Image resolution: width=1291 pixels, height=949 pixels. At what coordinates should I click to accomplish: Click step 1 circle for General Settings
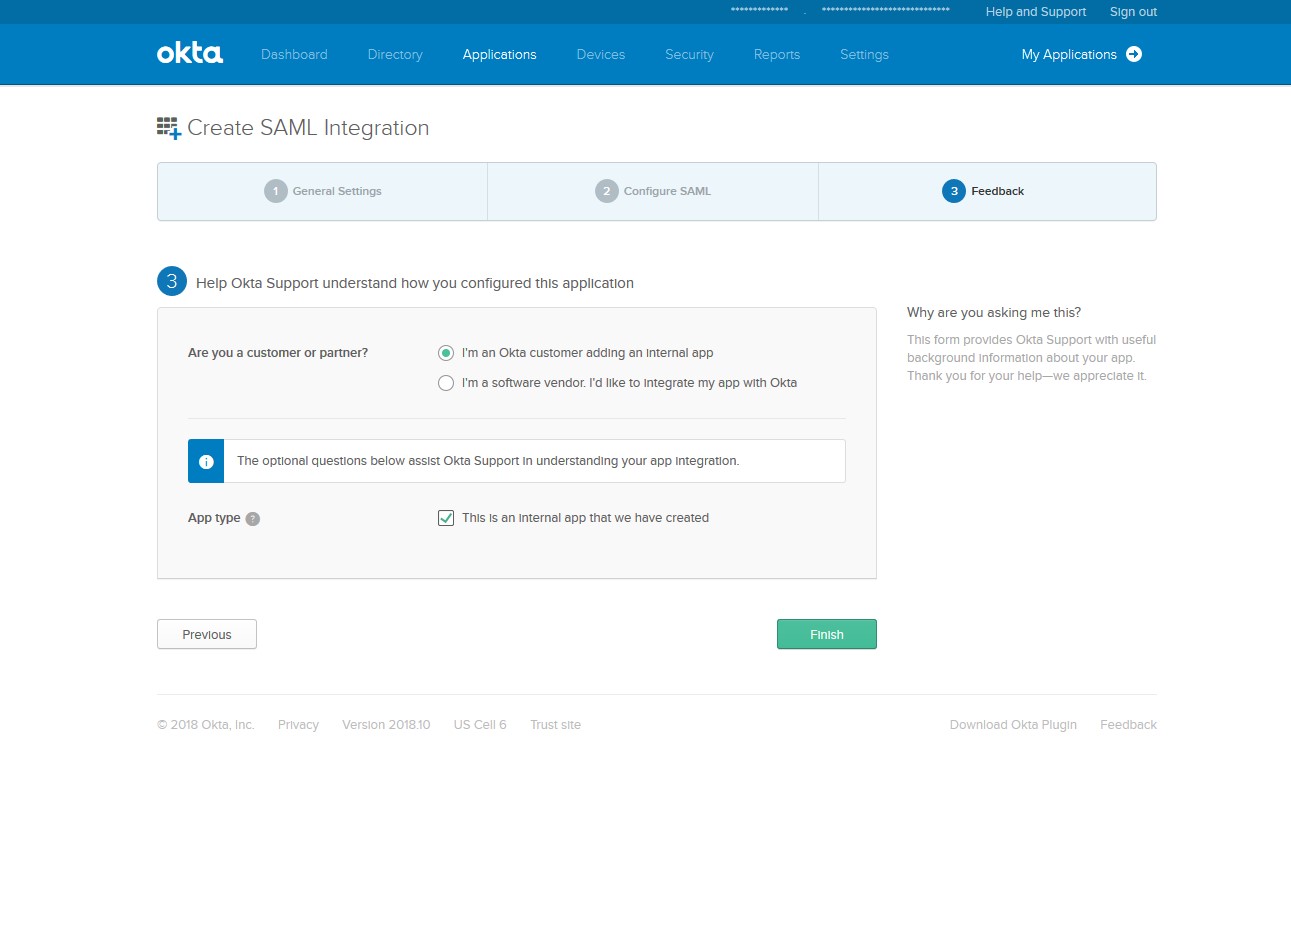click(276, 191)
